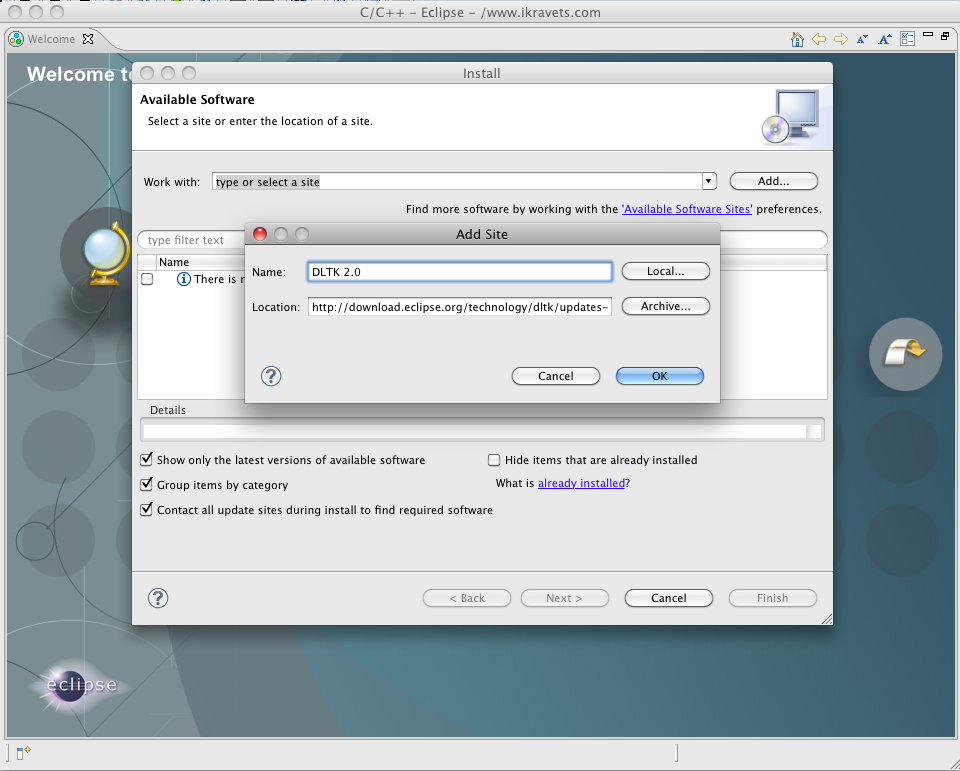Click the resize grip of Install dialog
960x771 pixels.
(827, 619)
